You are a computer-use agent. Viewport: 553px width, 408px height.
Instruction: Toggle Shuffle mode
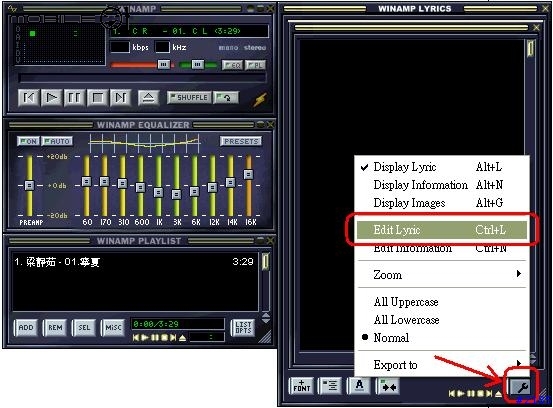click(x=189, y=98)
